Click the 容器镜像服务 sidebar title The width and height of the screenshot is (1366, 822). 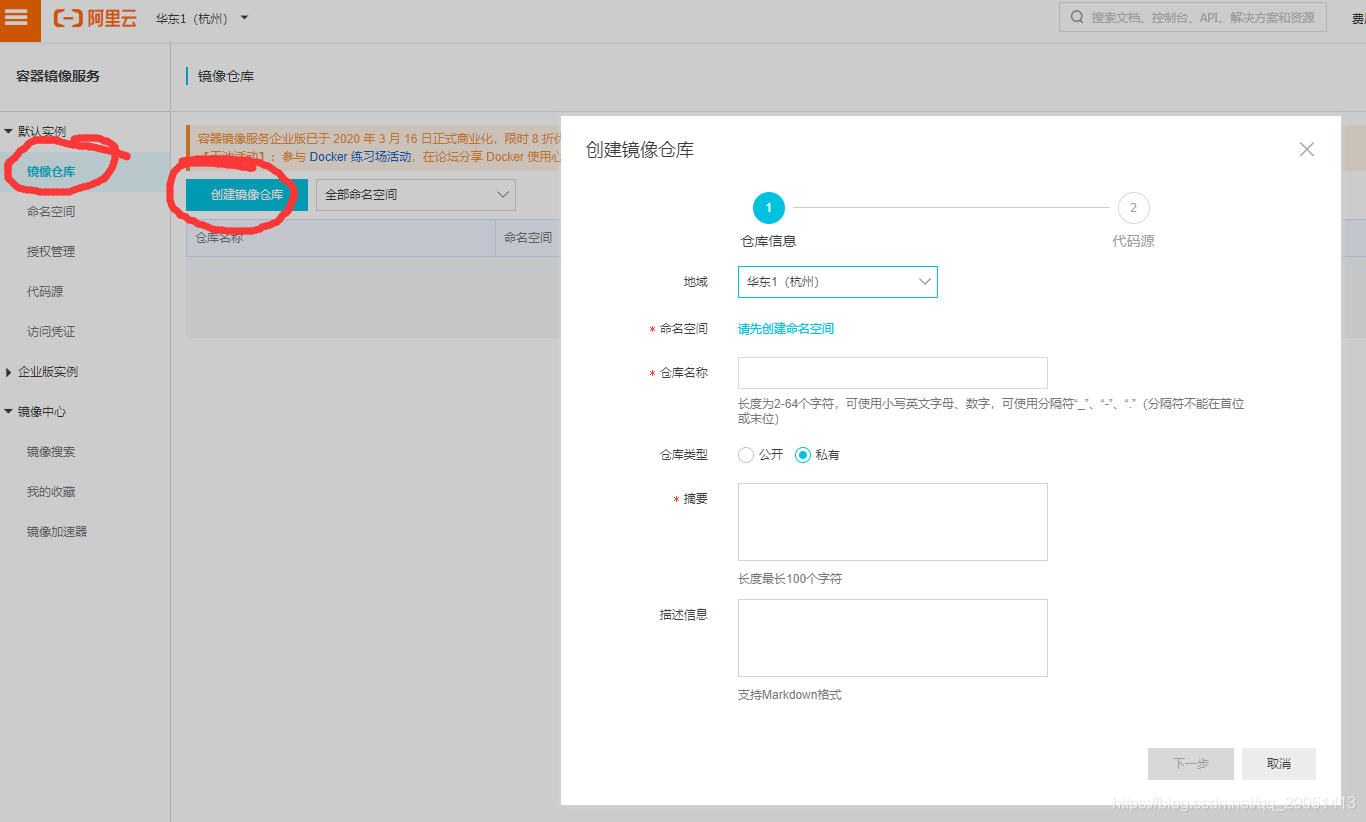click(x=58, y=76)
